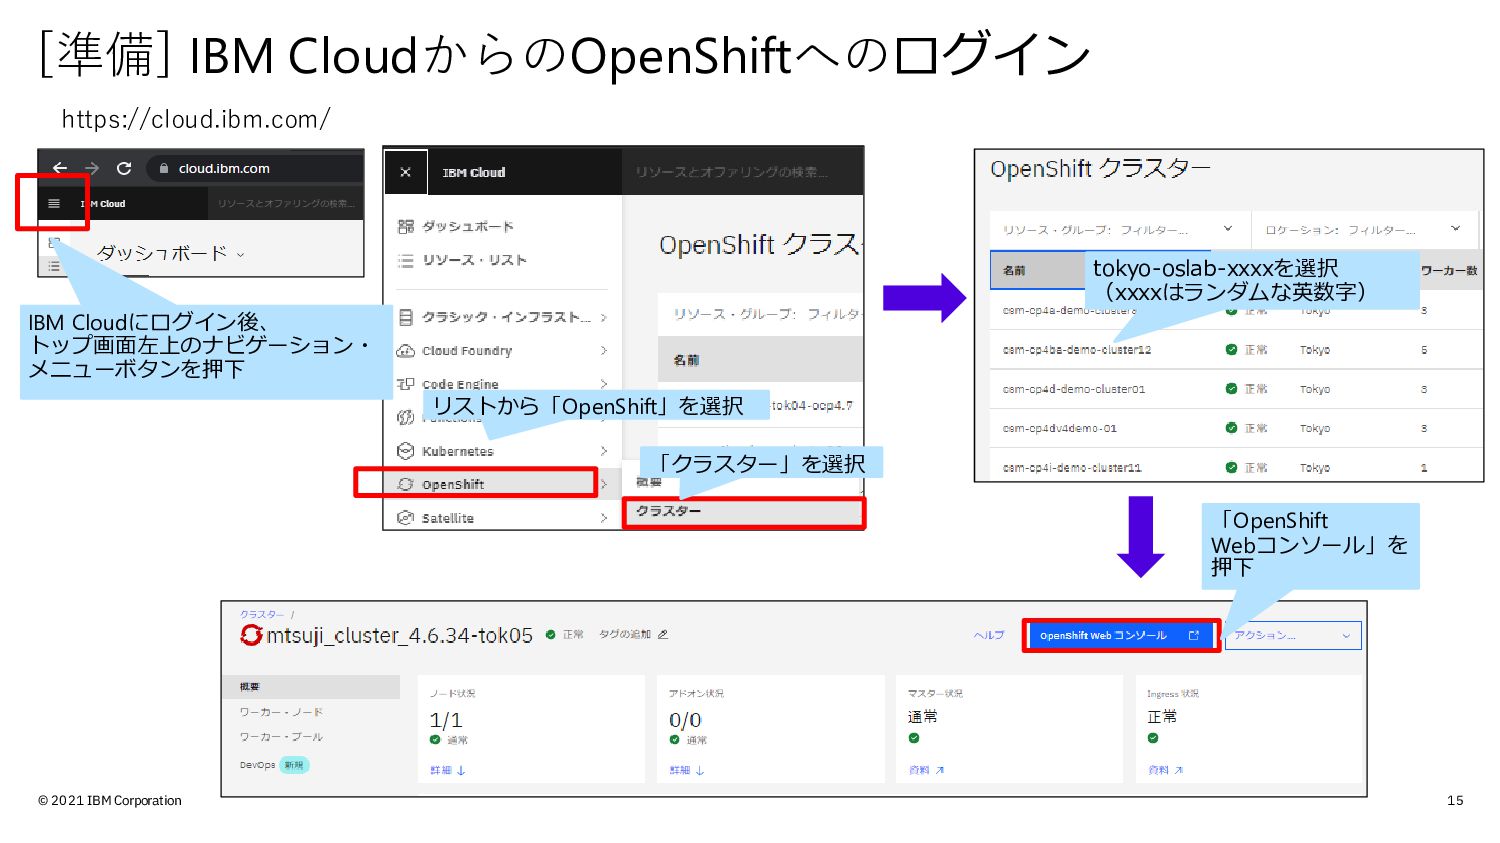Click green check under アドオン状況 0/0
1500x843 pixels.
[x=675, y=740]
